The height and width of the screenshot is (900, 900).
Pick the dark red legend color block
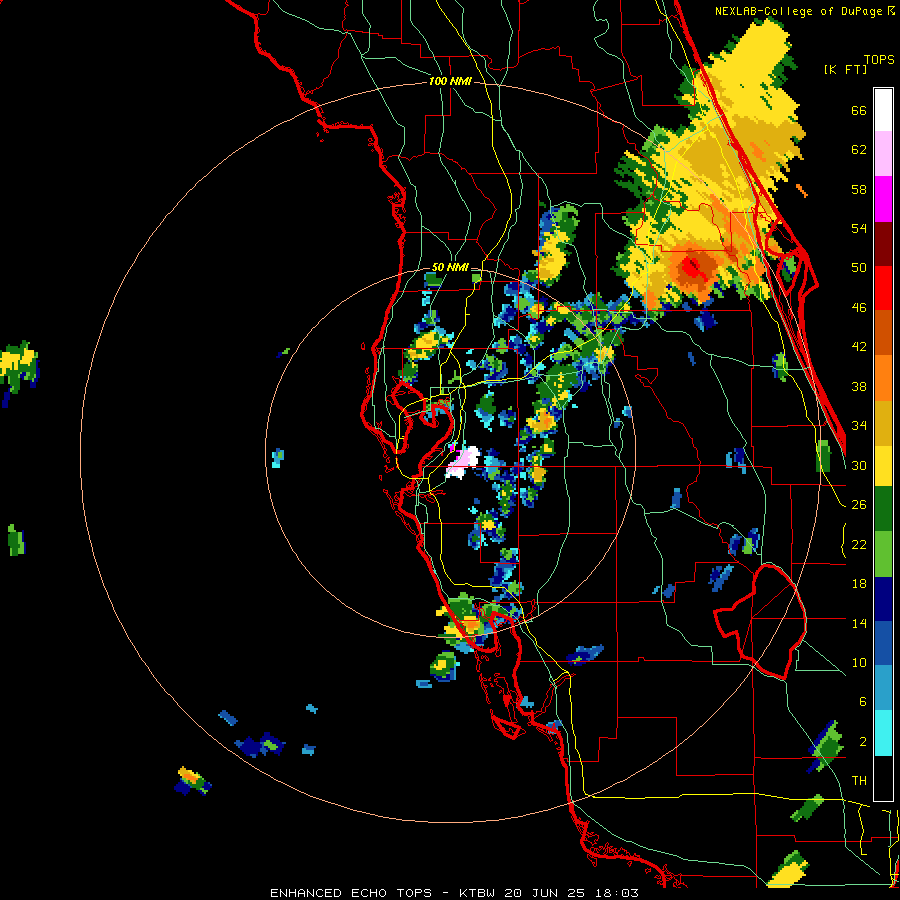(883, 243)
